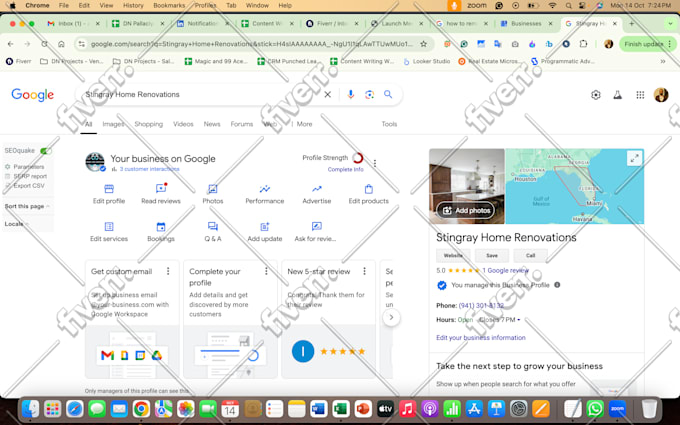The width and height of the screenshot is (680, 425).
Task: Open Safari from the Dock
Action: (x=75, y=409)
